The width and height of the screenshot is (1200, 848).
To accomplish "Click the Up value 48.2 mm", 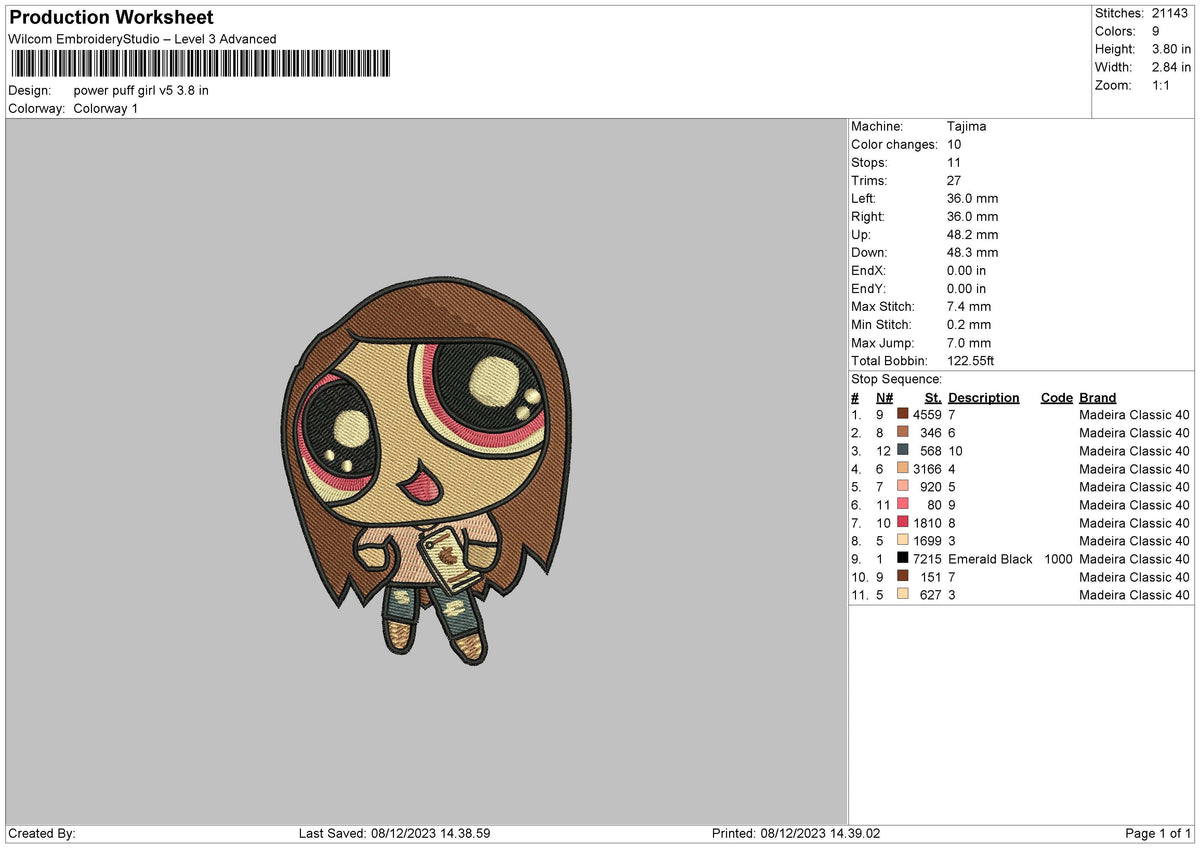I will [x=972, y=234].
